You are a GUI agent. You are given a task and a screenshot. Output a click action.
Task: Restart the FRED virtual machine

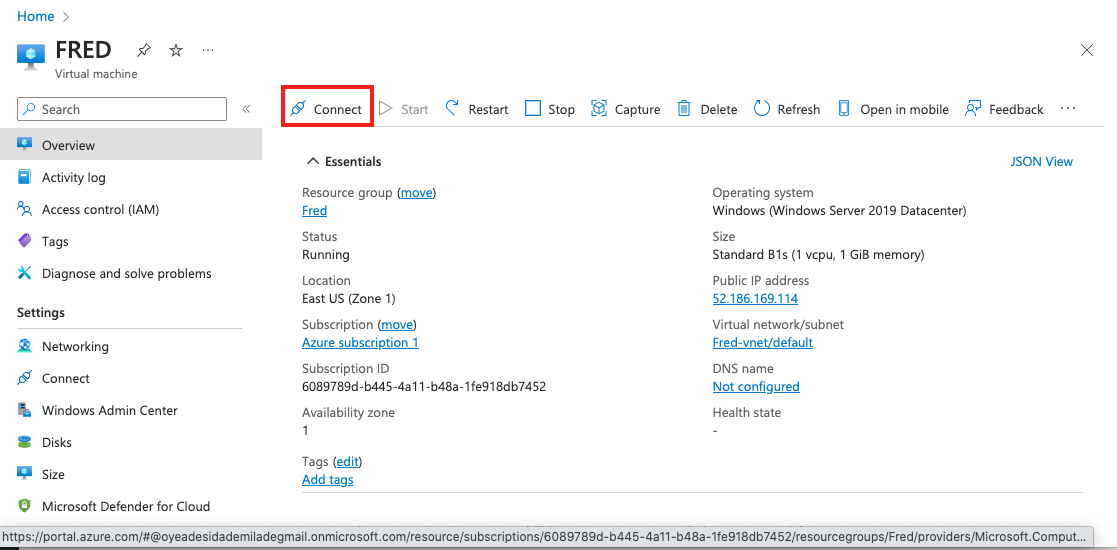coord(477,109)
